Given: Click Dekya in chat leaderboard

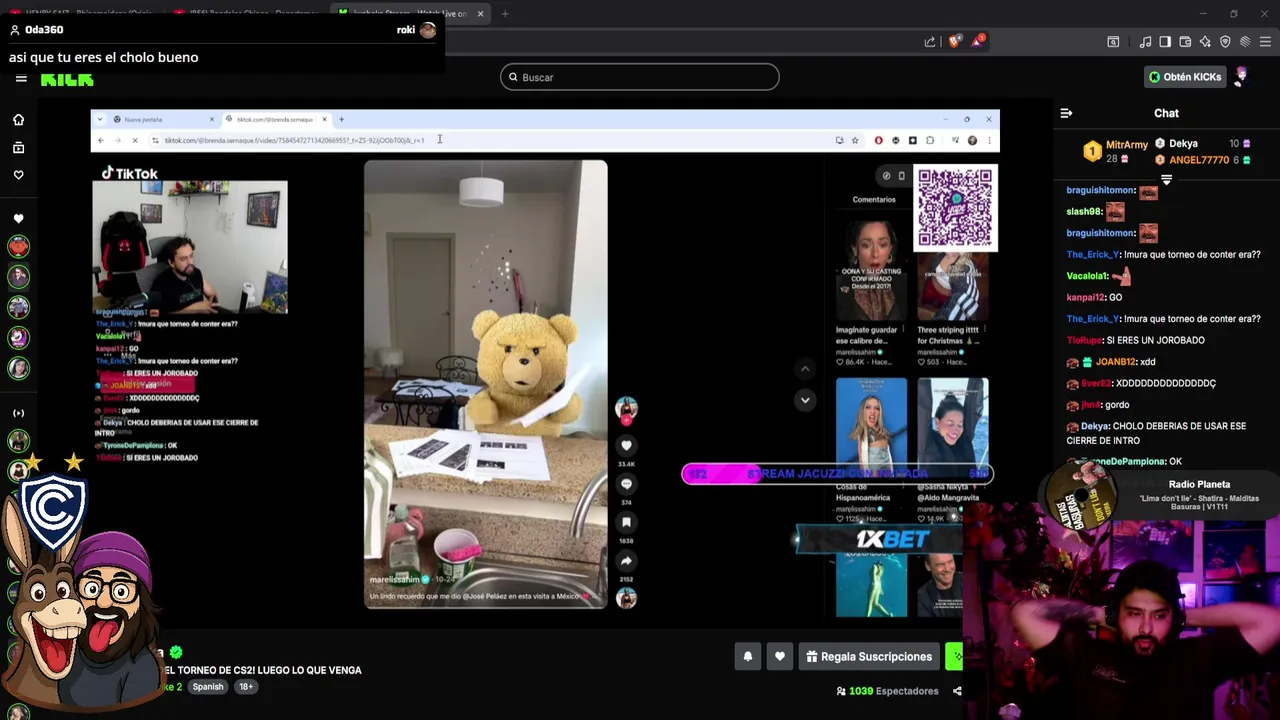Looking at the screenshot, I should coord(1183,144).
